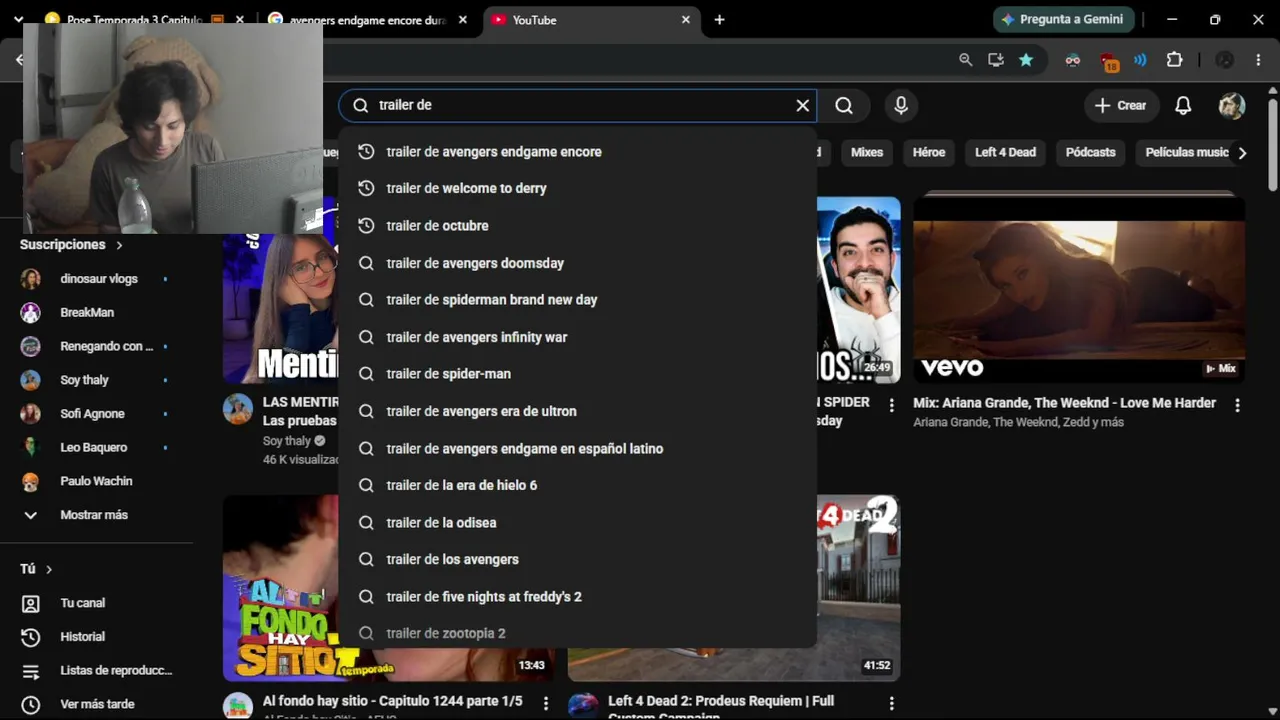The image size is (1280, 720).
Task: Close the Pose Temporada 3 tab
Action: point(240,20)
